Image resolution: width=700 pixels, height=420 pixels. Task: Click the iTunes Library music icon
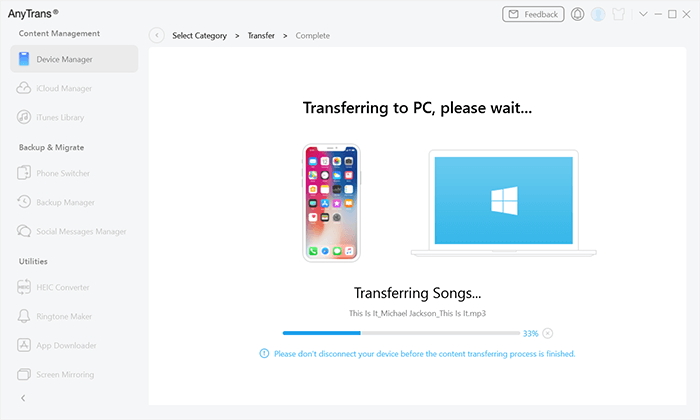click(x=24, y=117)
